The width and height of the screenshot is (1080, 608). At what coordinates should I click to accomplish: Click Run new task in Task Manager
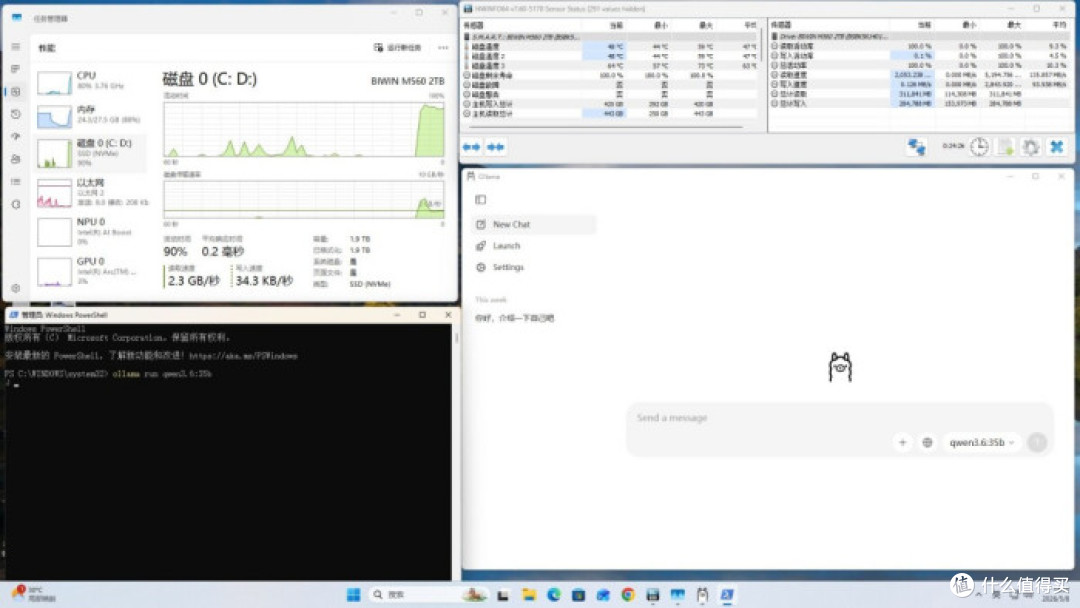click(x=397, y=48)
